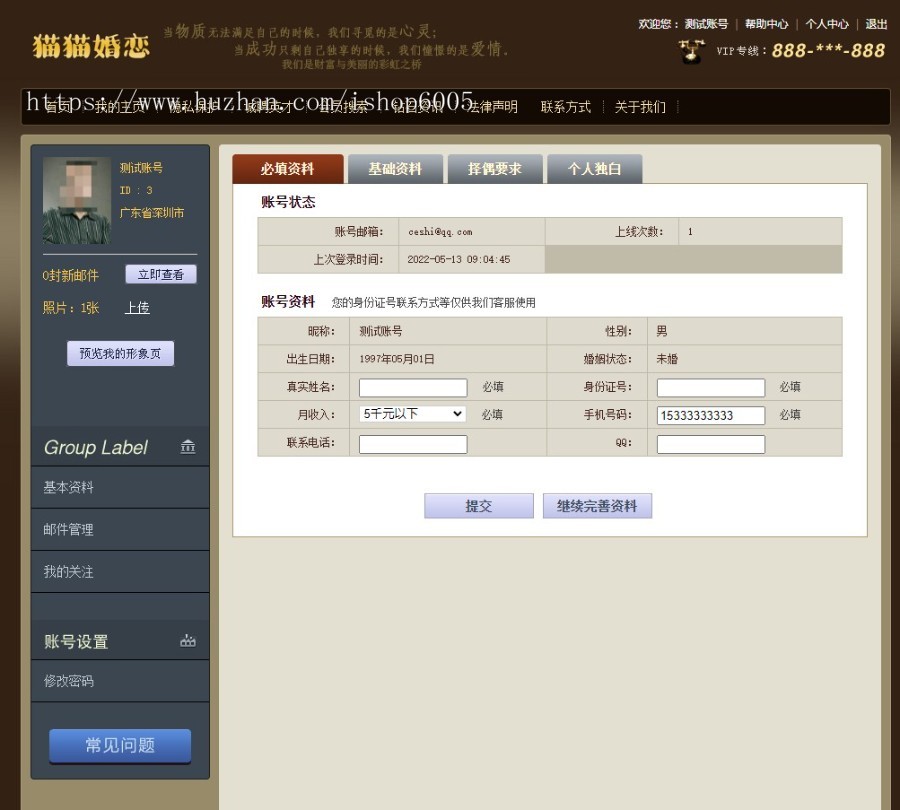Switch to the 基础资料 tab
Screen dimensions: 900x810
coord(395,169)
